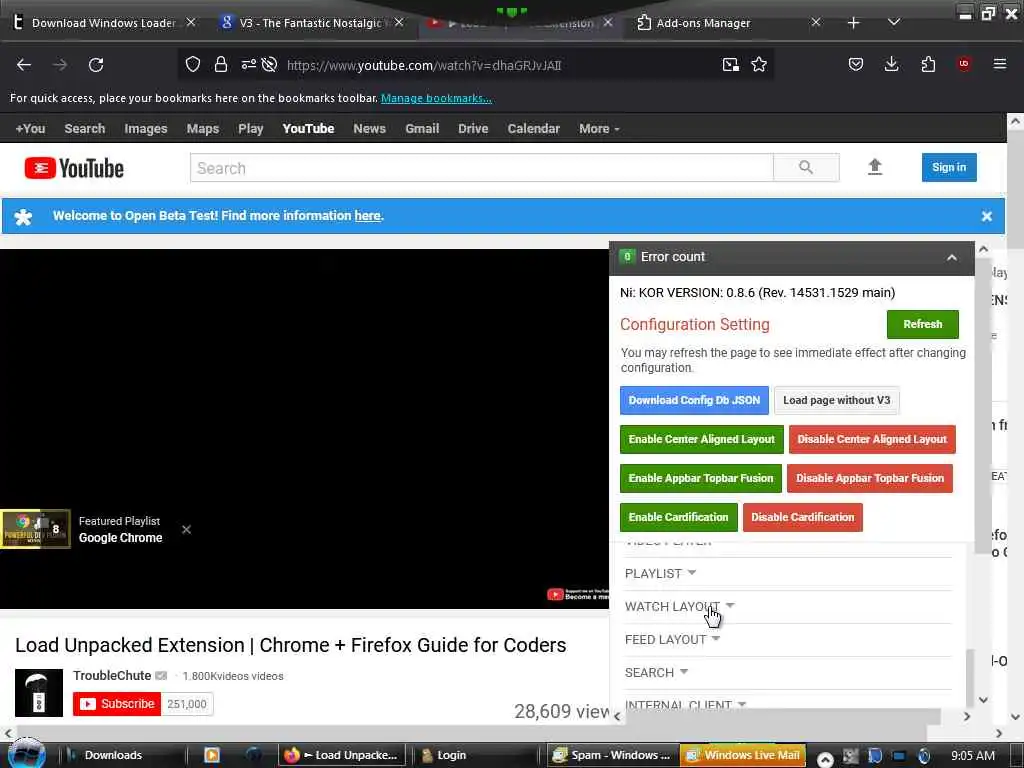Collapse the Error count panel
This screenshot has width=1024, height=768.
[952, 257]
